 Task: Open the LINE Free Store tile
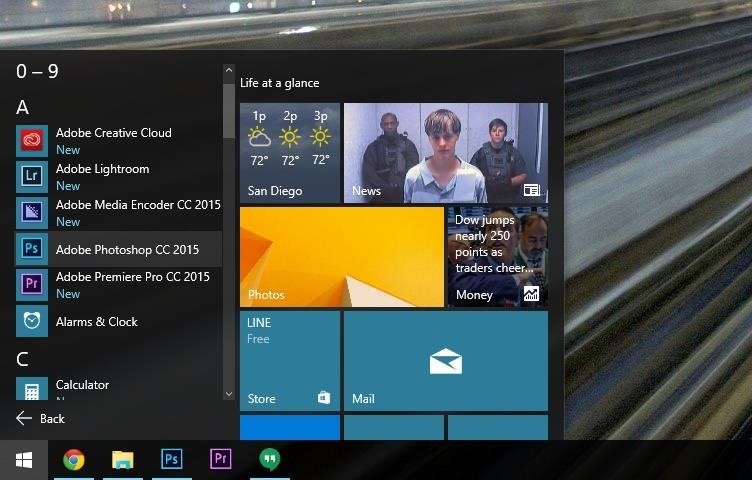click(290, 361)
